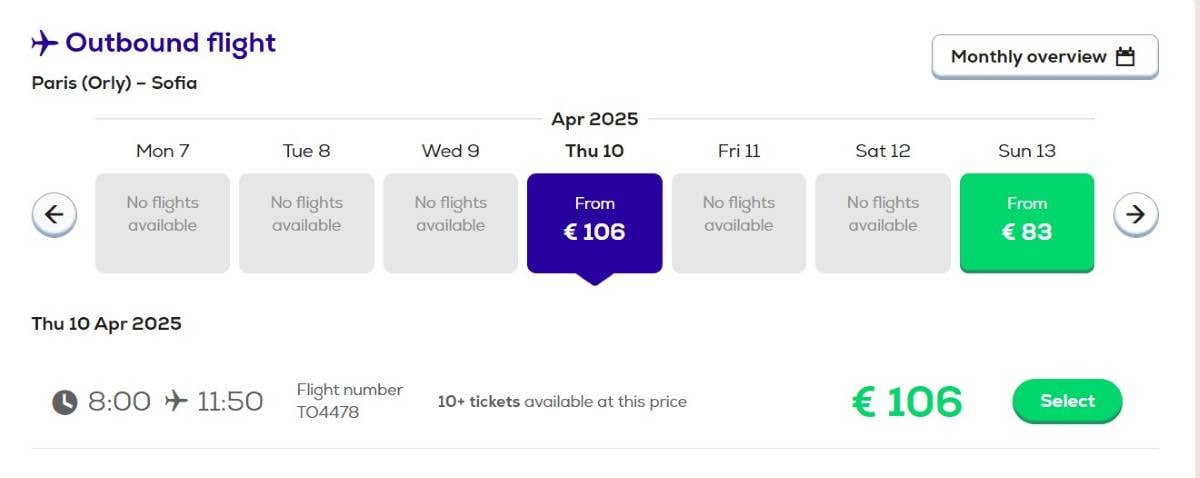The width and height of the screenshot is (1200, 478).
Task: Click the 10+ tickets available notice
Action: tap(562, 402)
